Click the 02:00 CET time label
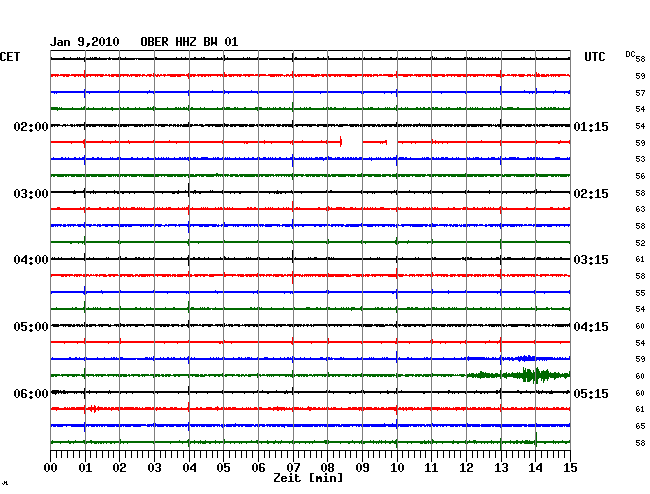Viewport: 650px width, 494px height. (31, 126)
